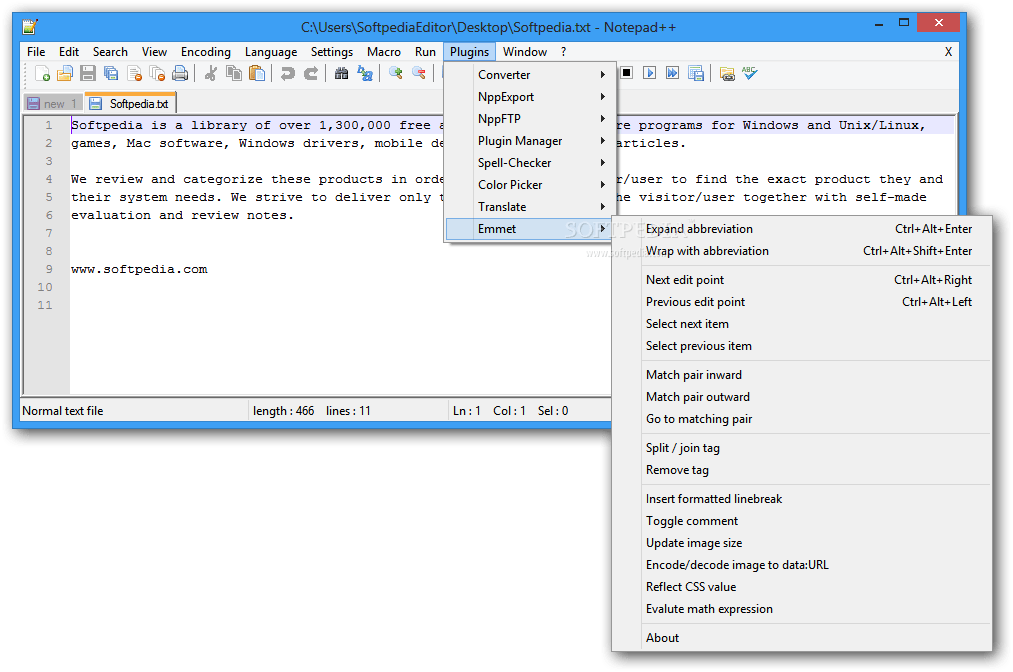Image resolution: width=1013 pixels, height=672 pixels.
Task: Choose Split / join tag
Action: (x=802, y=448)
